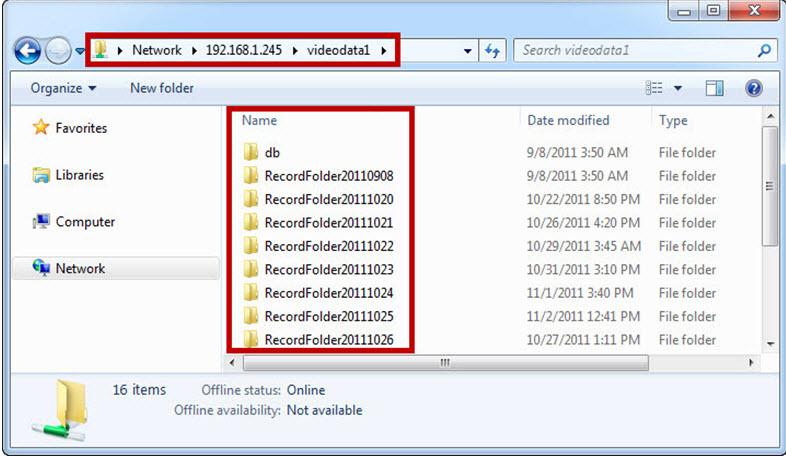Screen dimensions: 786x456
Task: Select the name RecordFolder20111022
Action: point(329,246)
